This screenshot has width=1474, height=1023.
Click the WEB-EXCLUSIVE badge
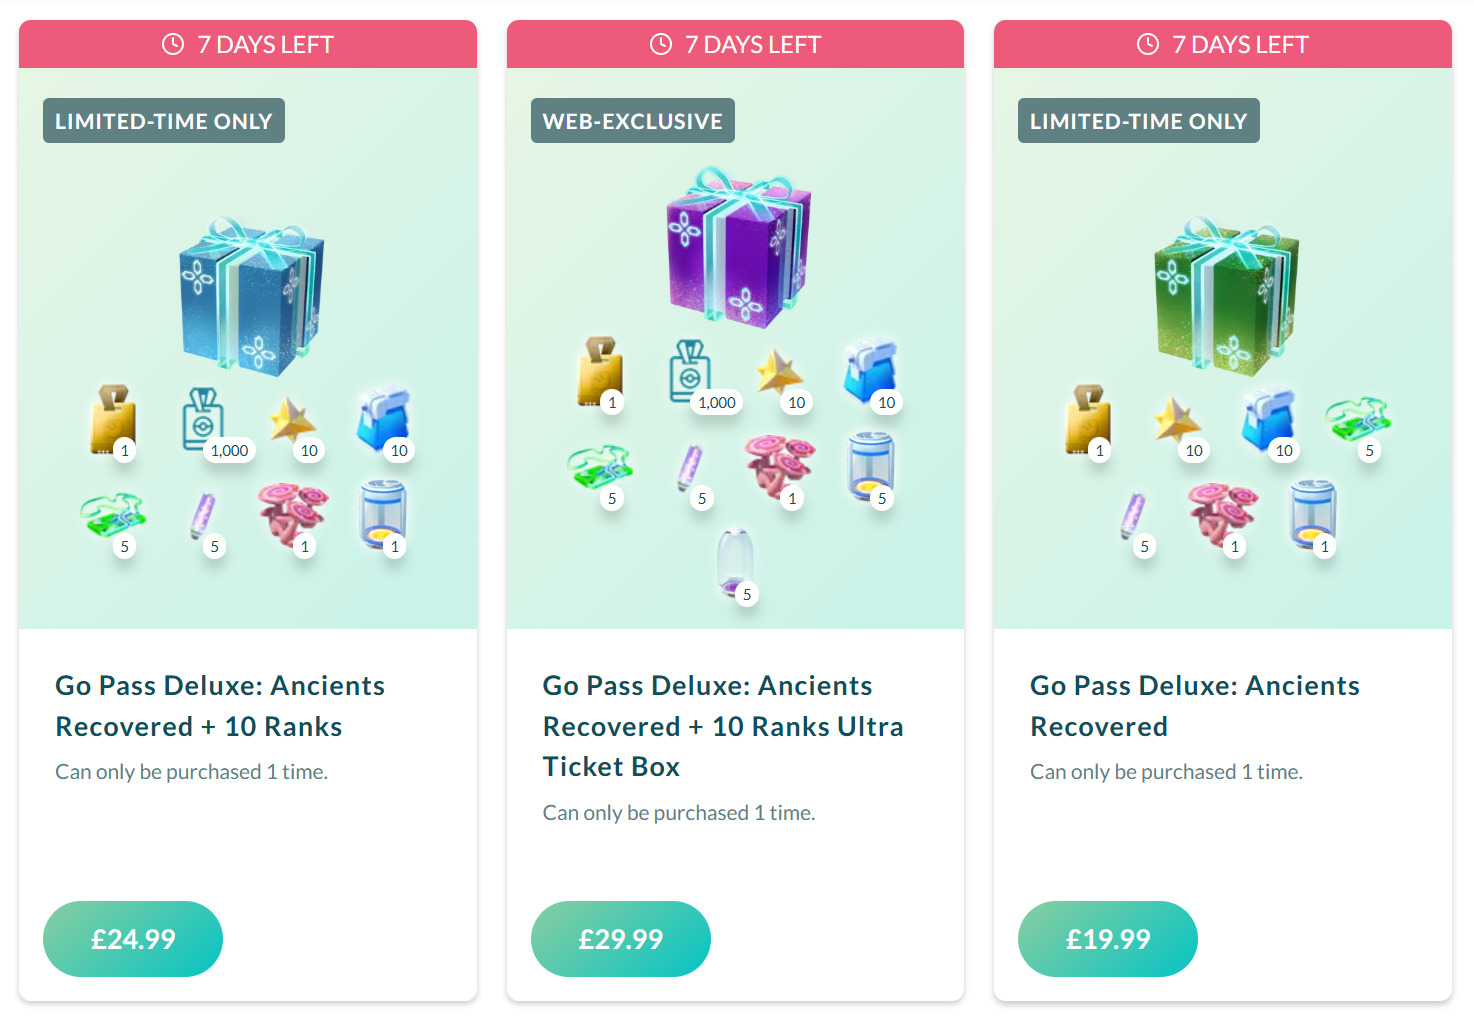pyautogui.click(x=632, y=121)
